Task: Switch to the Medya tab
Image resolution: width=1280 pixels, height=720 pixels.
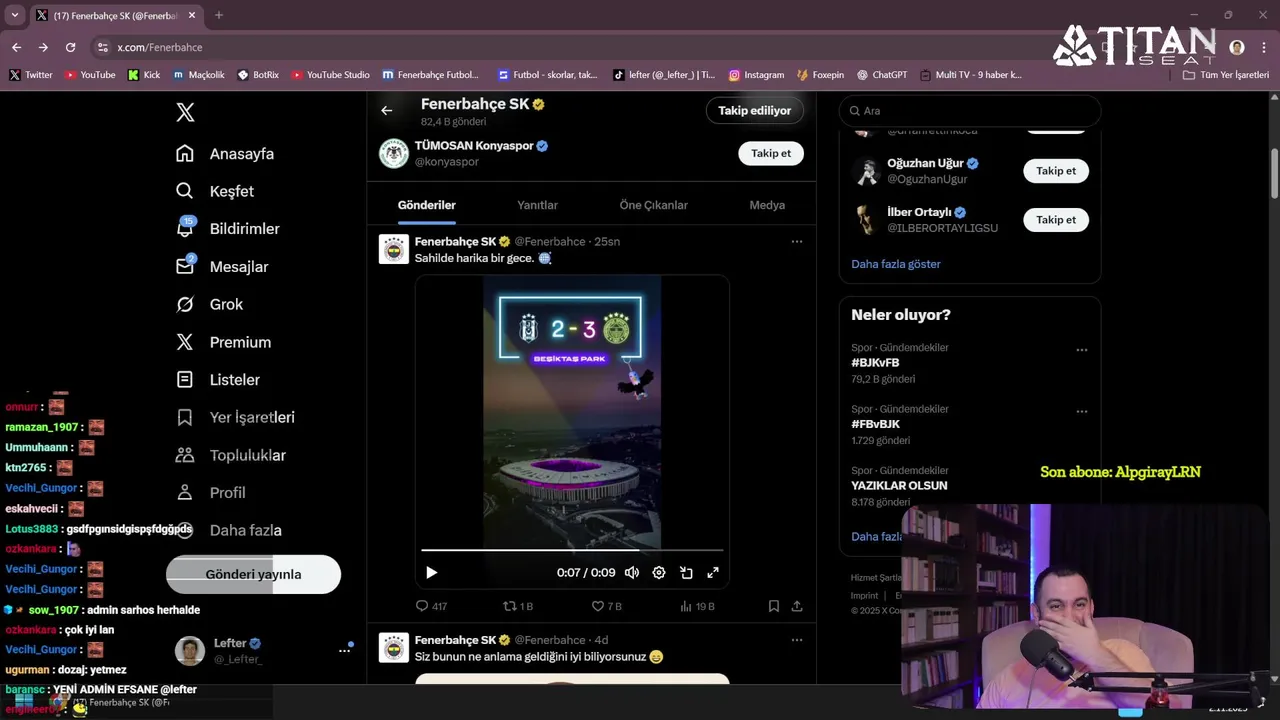Action: [x=767, y=205]
